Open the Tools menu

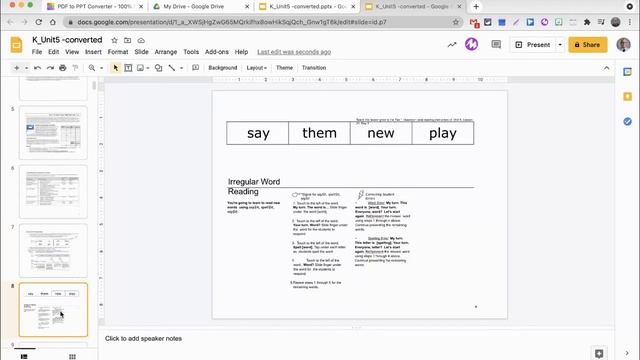point(191,52)
